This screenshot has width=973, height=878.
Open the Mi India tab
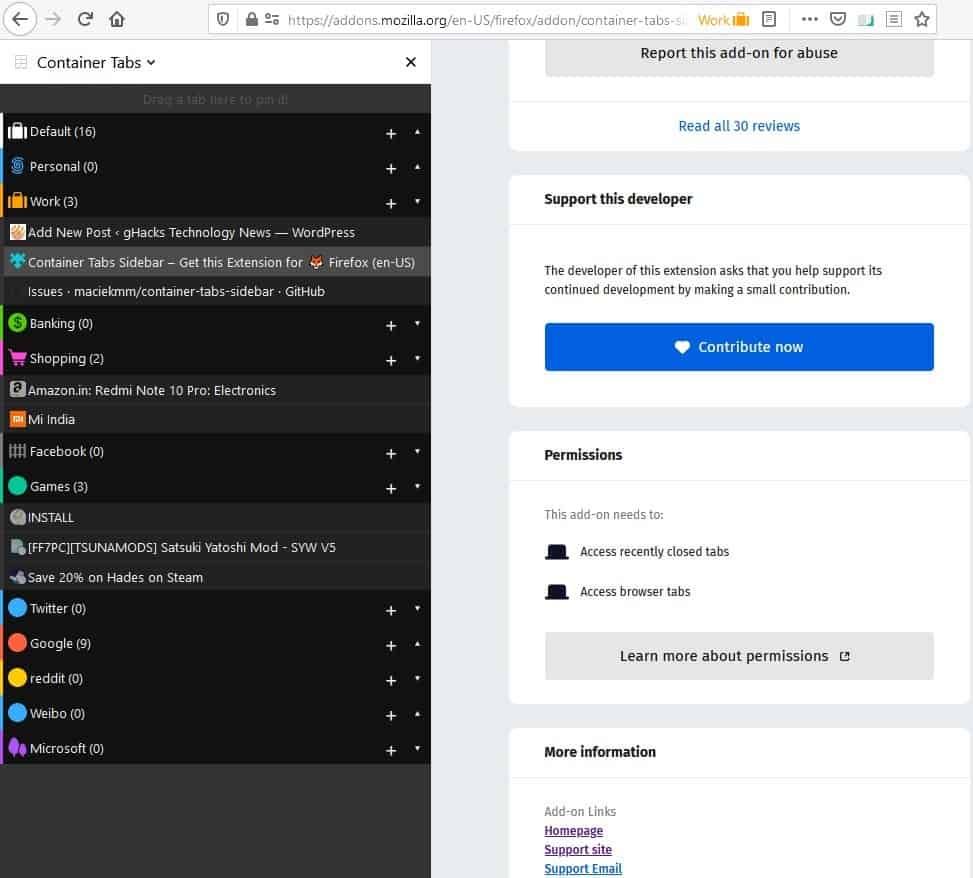pyautogui.click(x=217, y=419)
